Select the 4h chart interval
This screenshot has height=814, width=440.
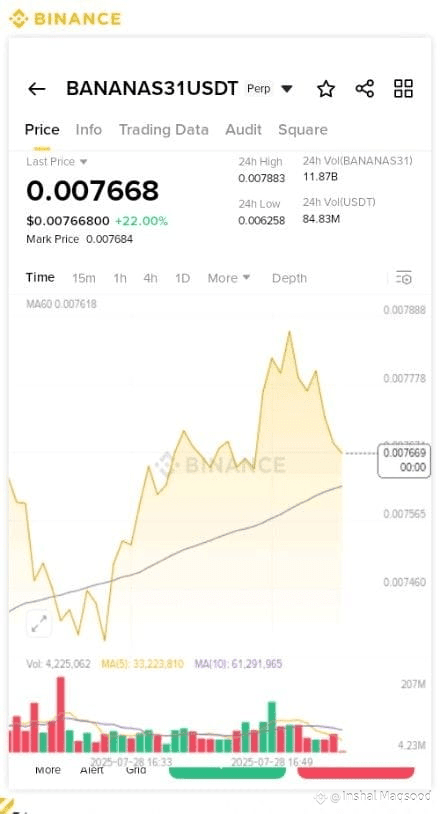point(150,278)
